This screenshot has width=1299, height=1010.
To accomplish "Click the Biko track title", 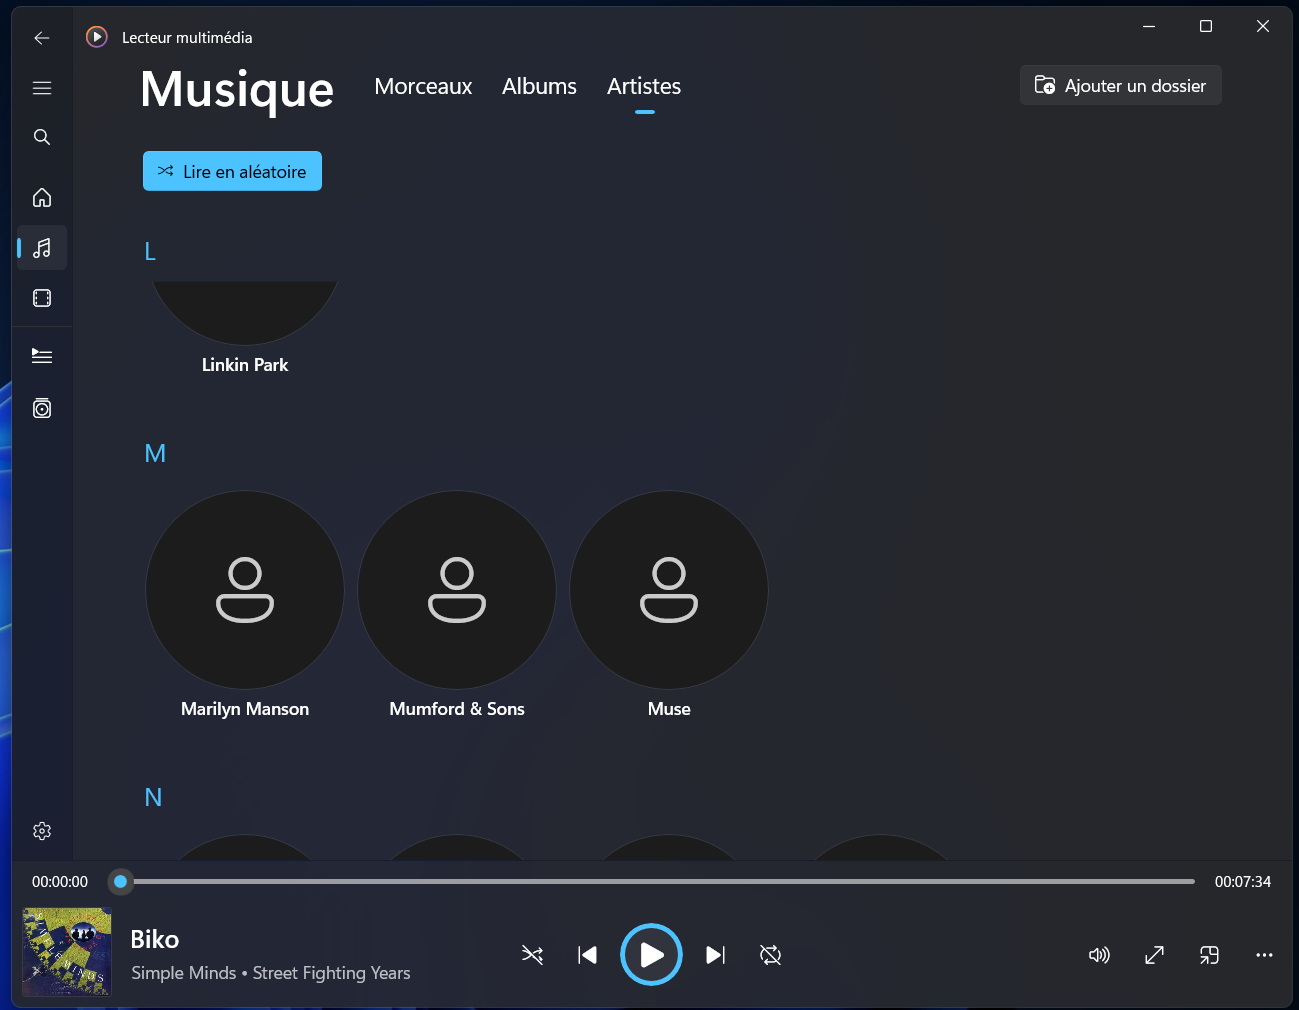I will 155,940.
